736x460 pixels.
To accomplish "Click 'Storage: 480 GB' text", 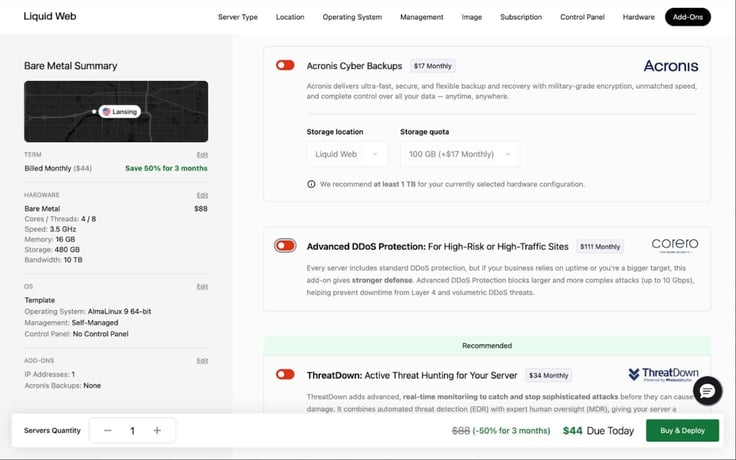I will click(x=52, y=249).
